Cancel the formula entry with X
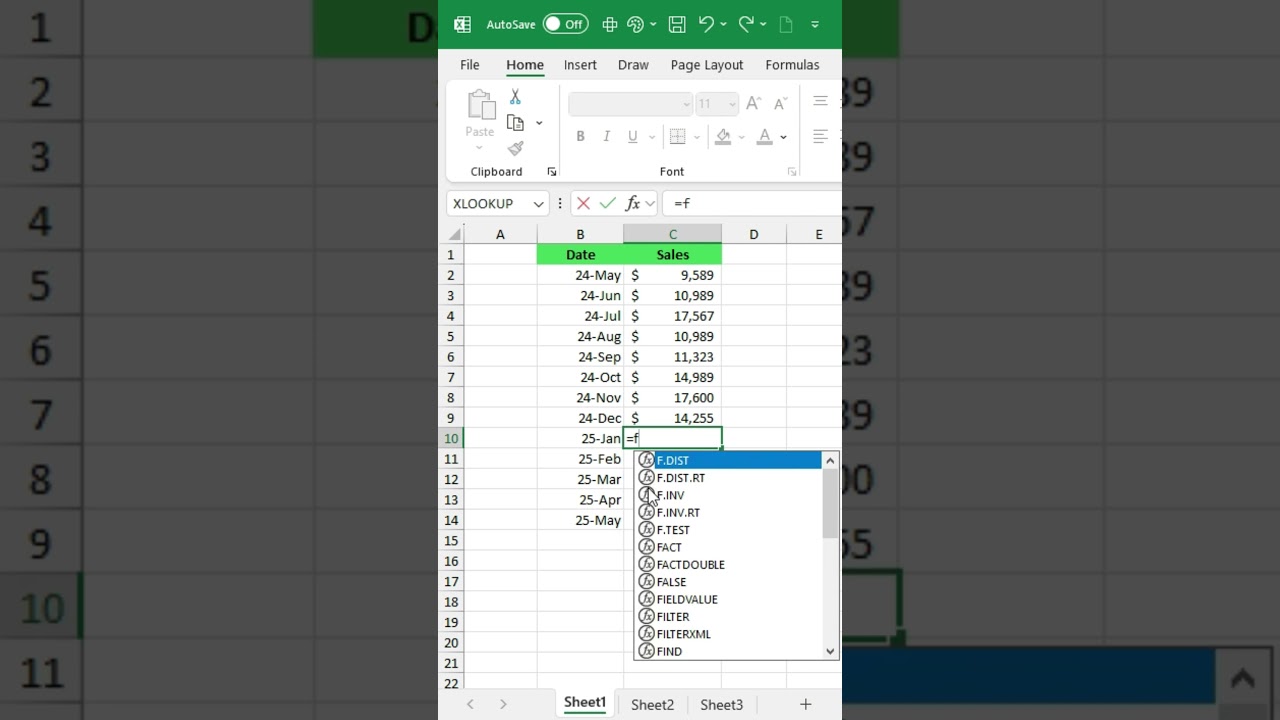The width and height of the screenshot is (1280, 720). coord(584,203)
